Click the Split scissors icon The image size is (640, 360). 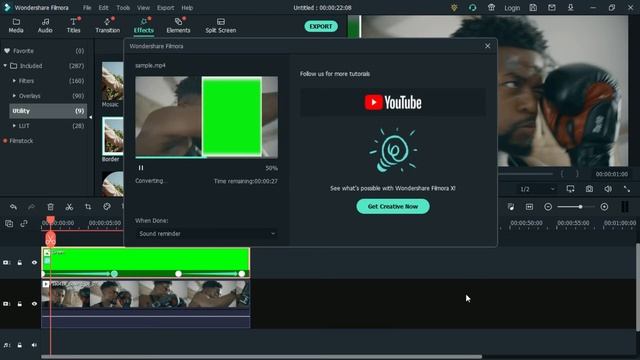69,207
